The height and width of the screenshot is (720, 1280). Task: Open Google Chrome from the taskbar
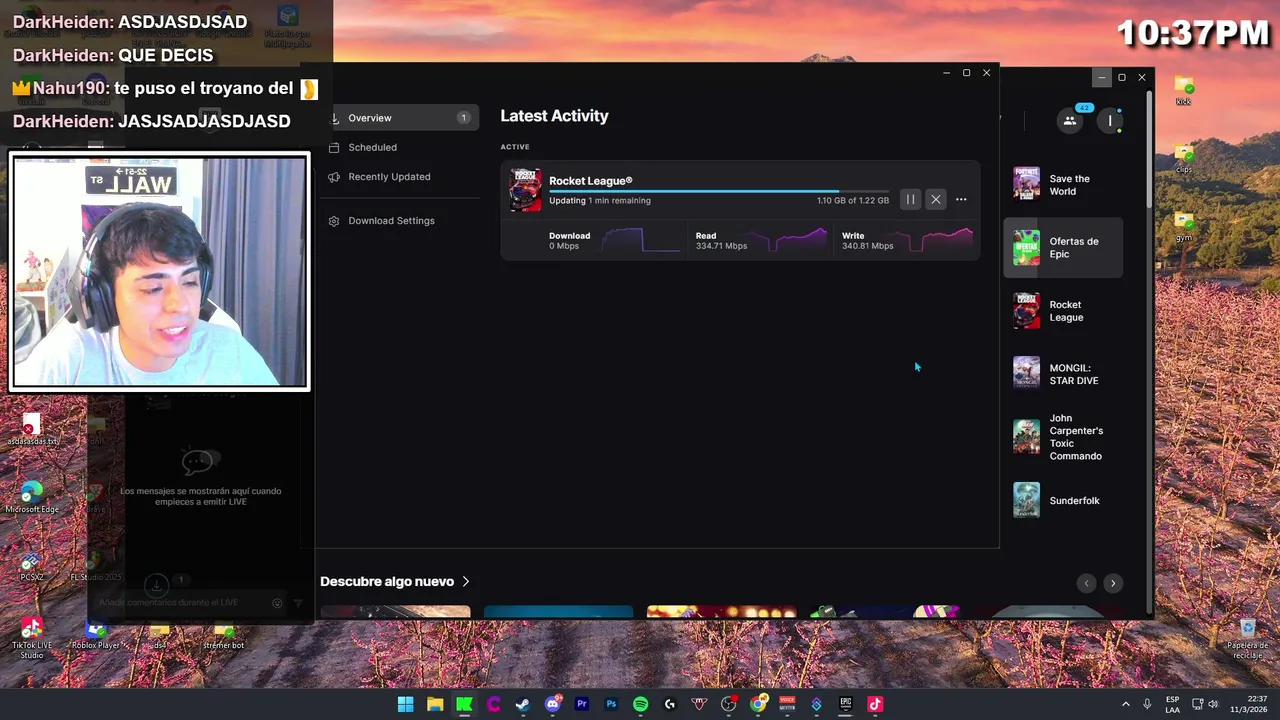point(758,704)
